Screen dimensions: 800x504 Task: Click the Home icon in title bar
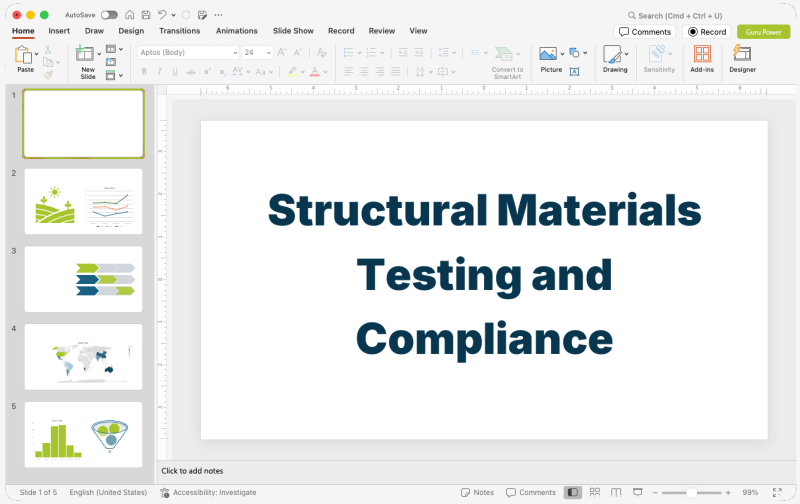[x=130, y=15]
